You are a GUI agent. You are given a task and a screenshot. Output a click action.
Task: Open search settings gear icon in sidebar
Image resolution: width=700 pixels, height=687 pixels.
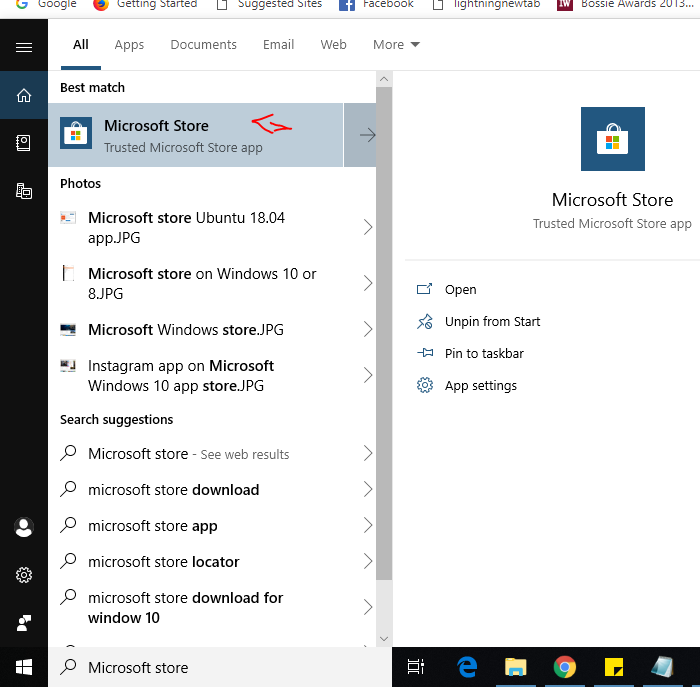pyautogui.click(x=24, y=575)
